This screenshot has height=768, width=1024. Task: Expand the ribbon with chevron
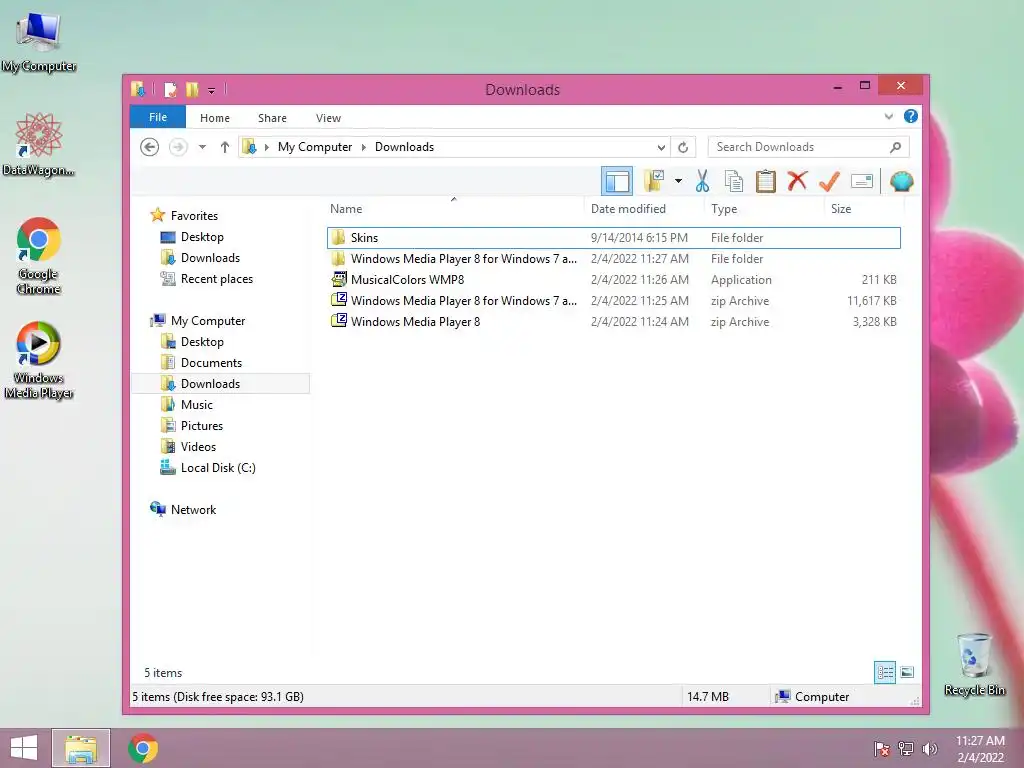pyautogui.click(x=889, y=116)
